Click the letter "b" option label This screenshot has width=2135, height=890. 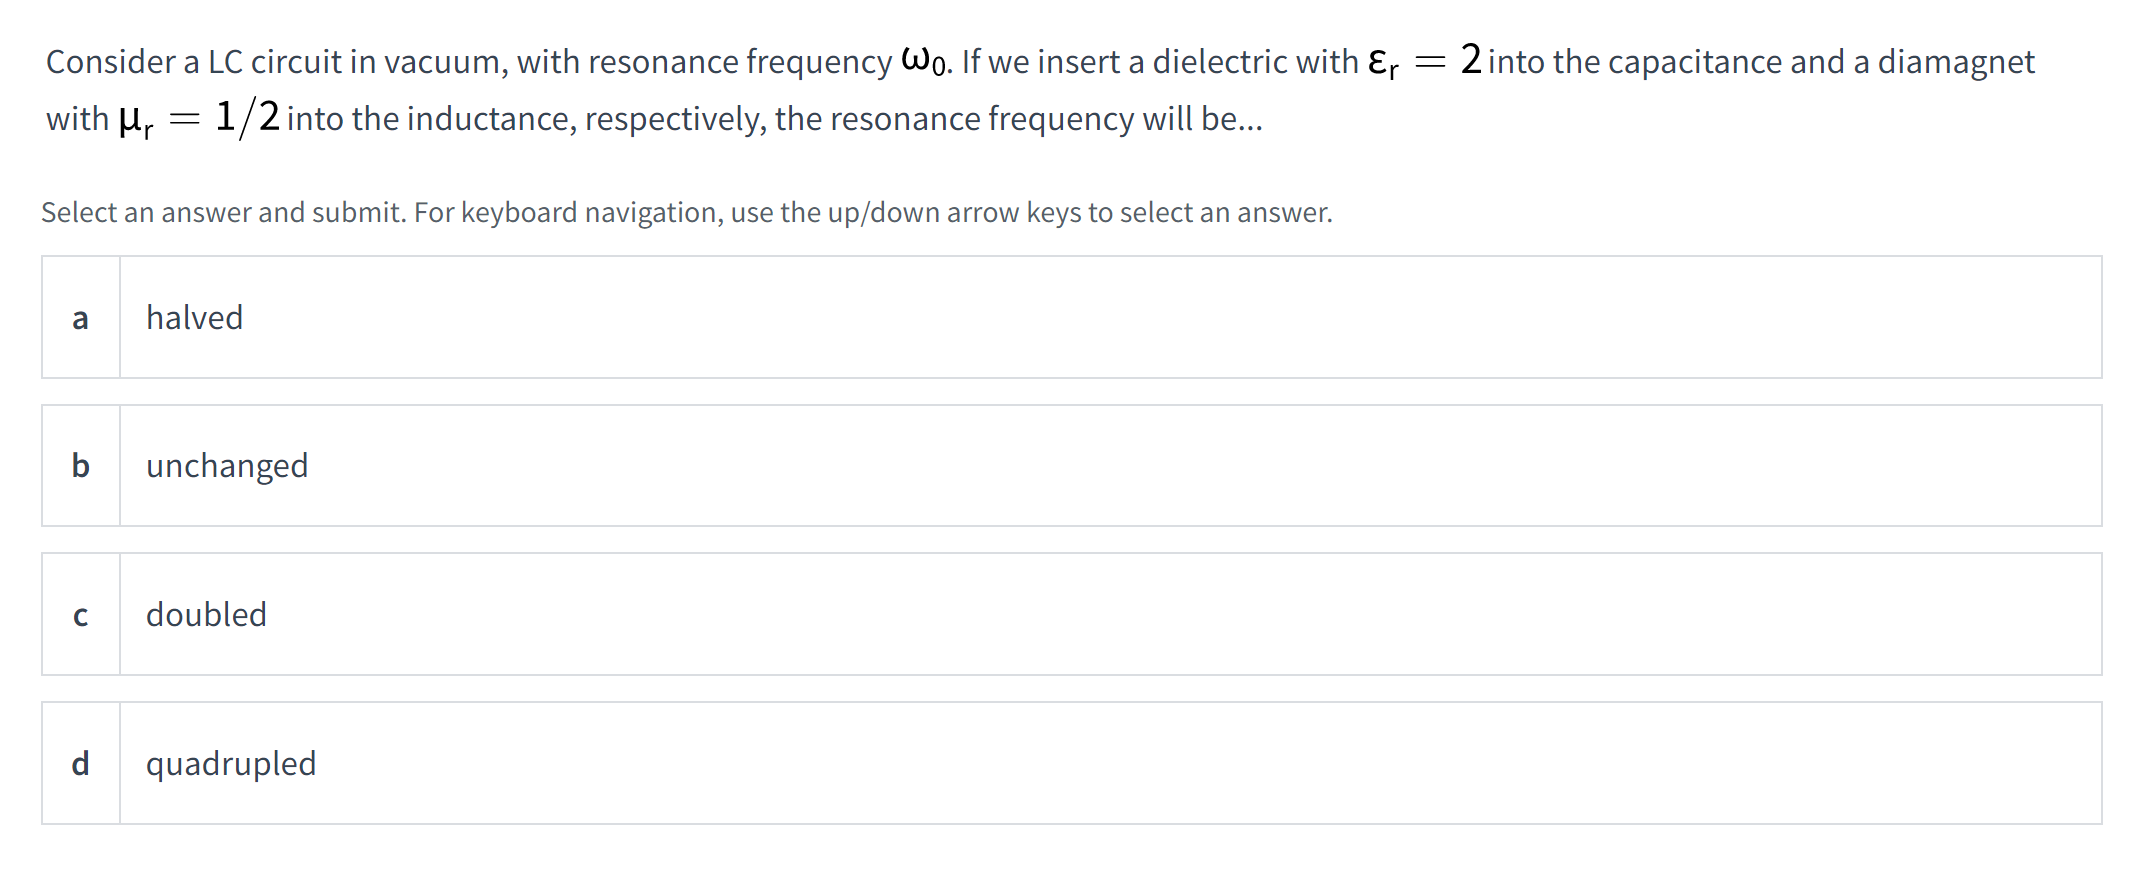[x=80, y=466]
